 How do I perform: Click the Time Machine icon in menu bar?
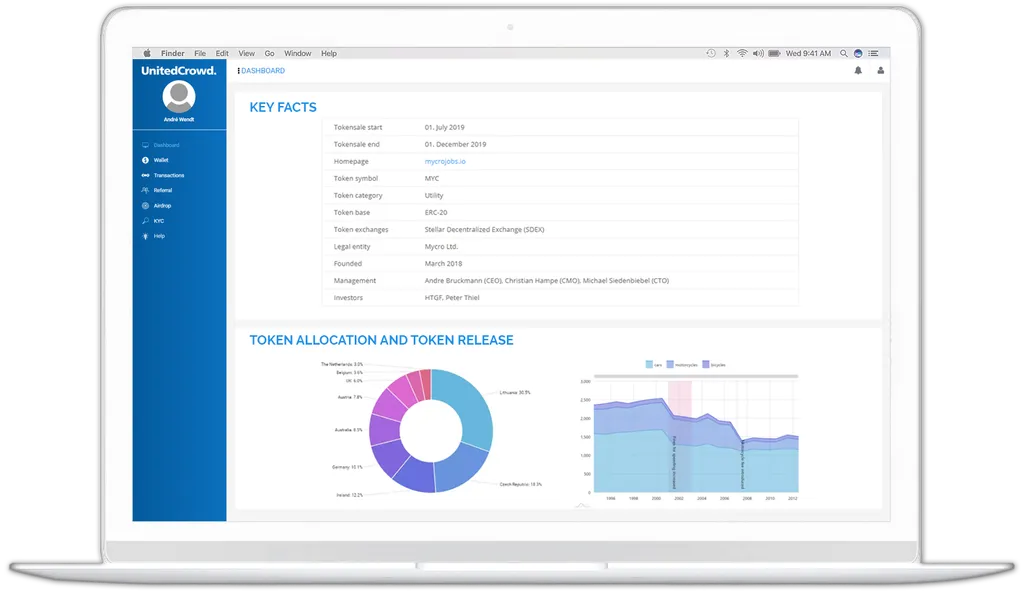click(711, 54)
